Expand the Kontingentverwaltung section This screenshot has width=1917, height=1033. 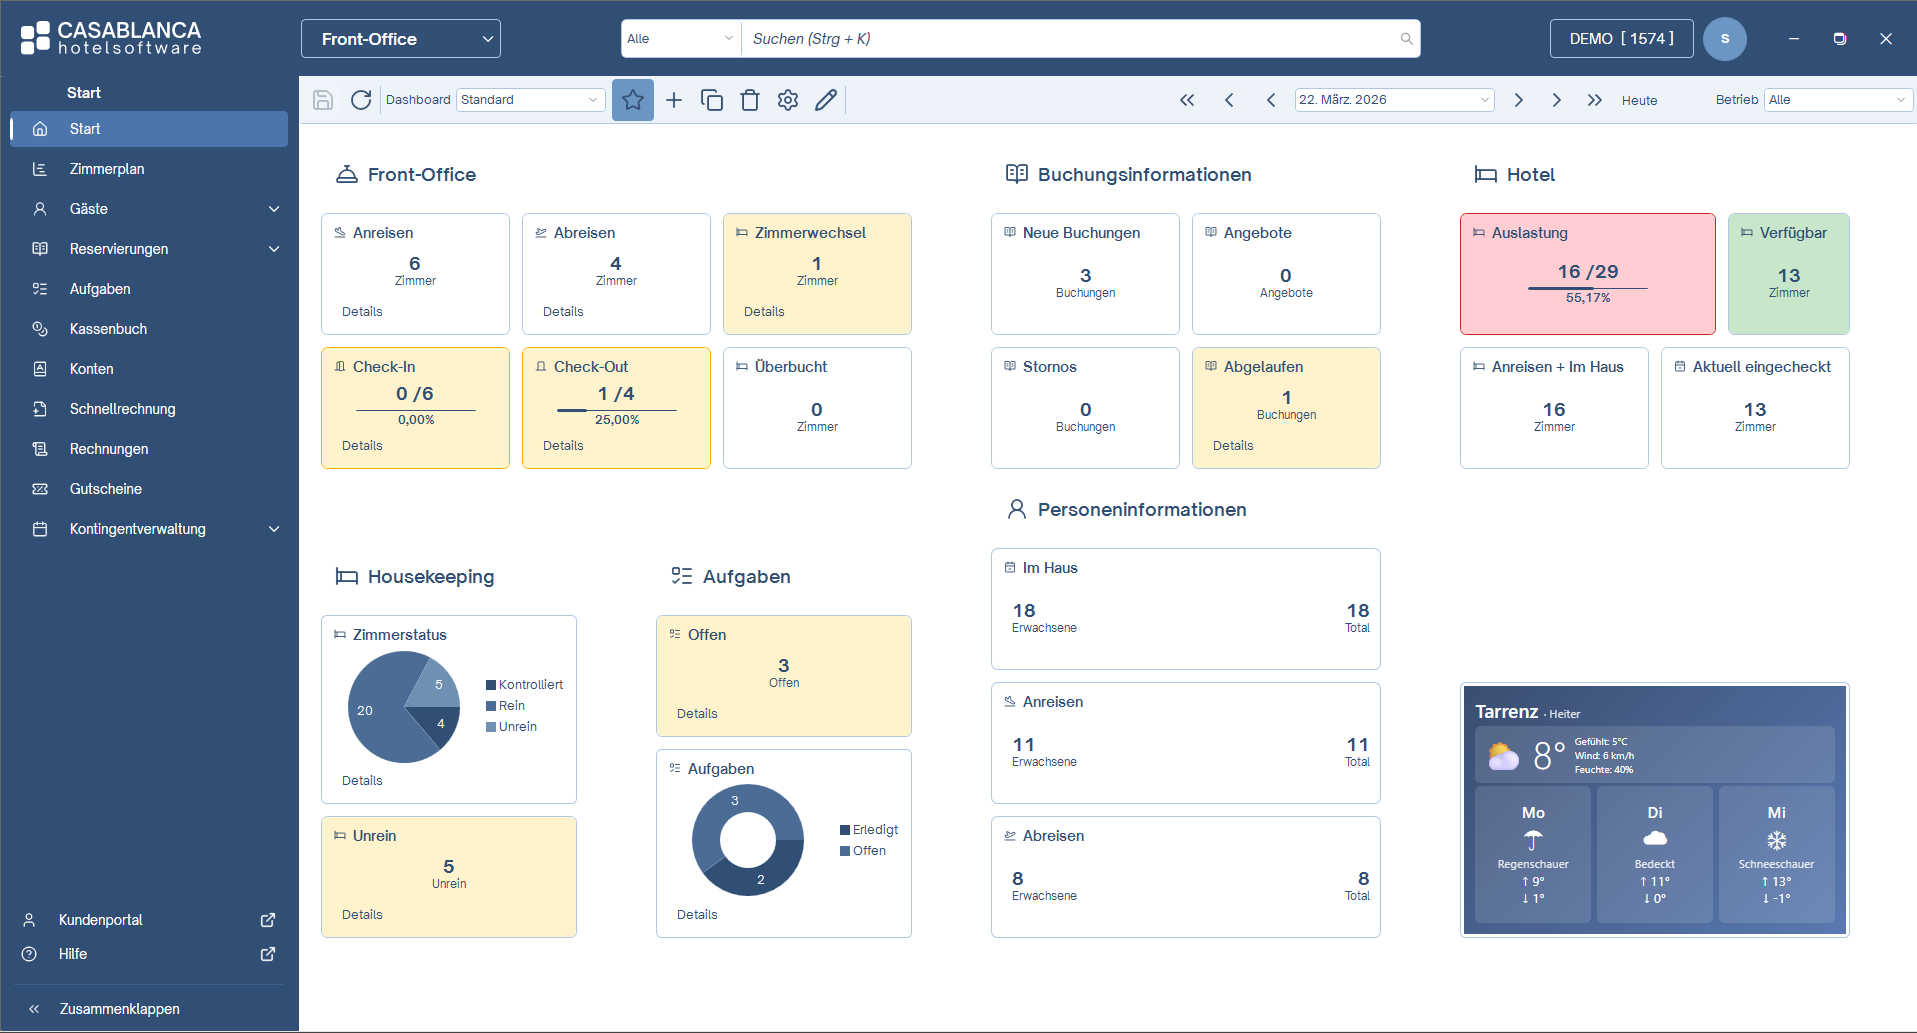150,528
